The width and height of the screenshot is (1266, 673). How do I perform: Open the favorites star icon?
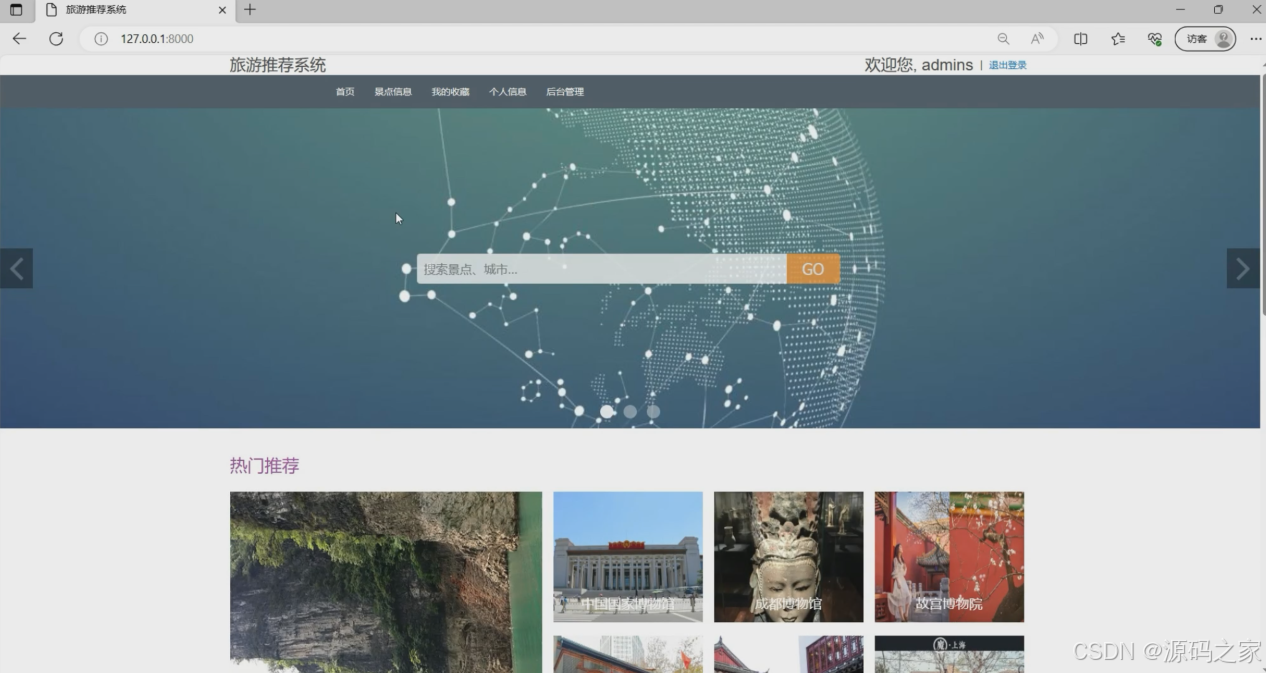[x=1118, y=39]
